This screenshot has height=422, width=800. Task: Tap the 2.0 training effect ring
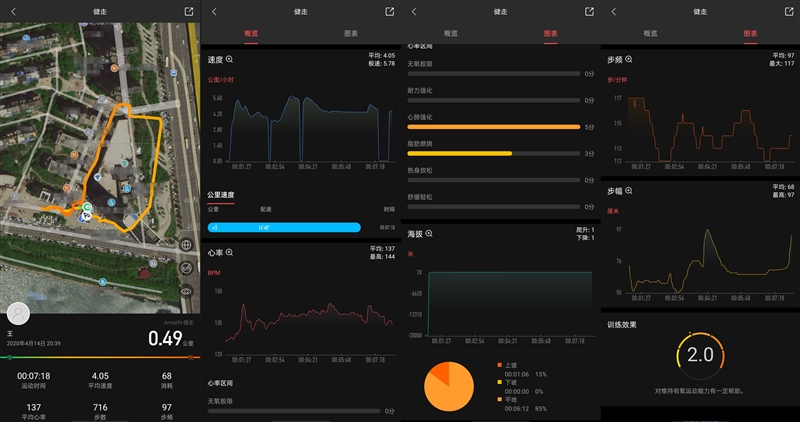[700, 356]
